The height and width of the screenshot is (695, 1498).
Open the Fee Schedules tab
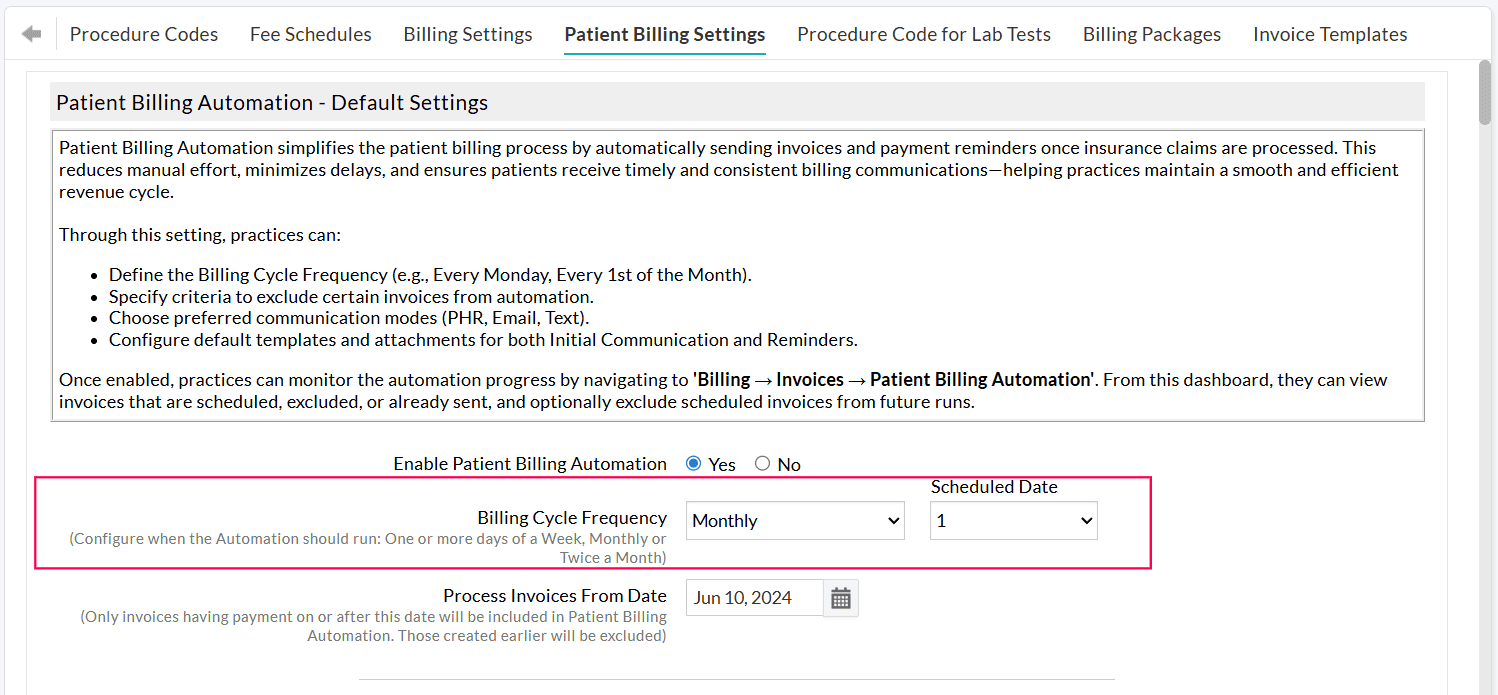(310, 33)
